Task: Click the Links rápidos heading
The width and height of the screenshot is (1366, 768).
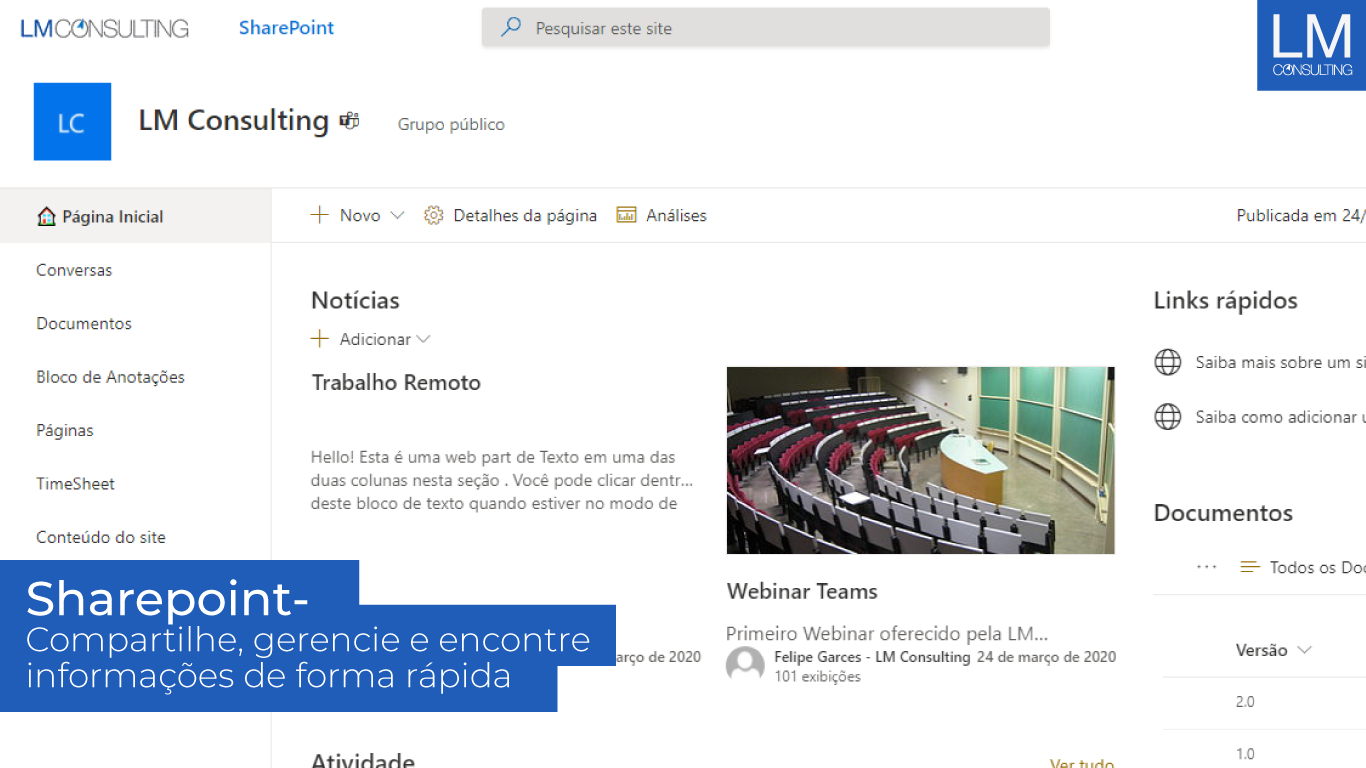Action: point(1225,300)
